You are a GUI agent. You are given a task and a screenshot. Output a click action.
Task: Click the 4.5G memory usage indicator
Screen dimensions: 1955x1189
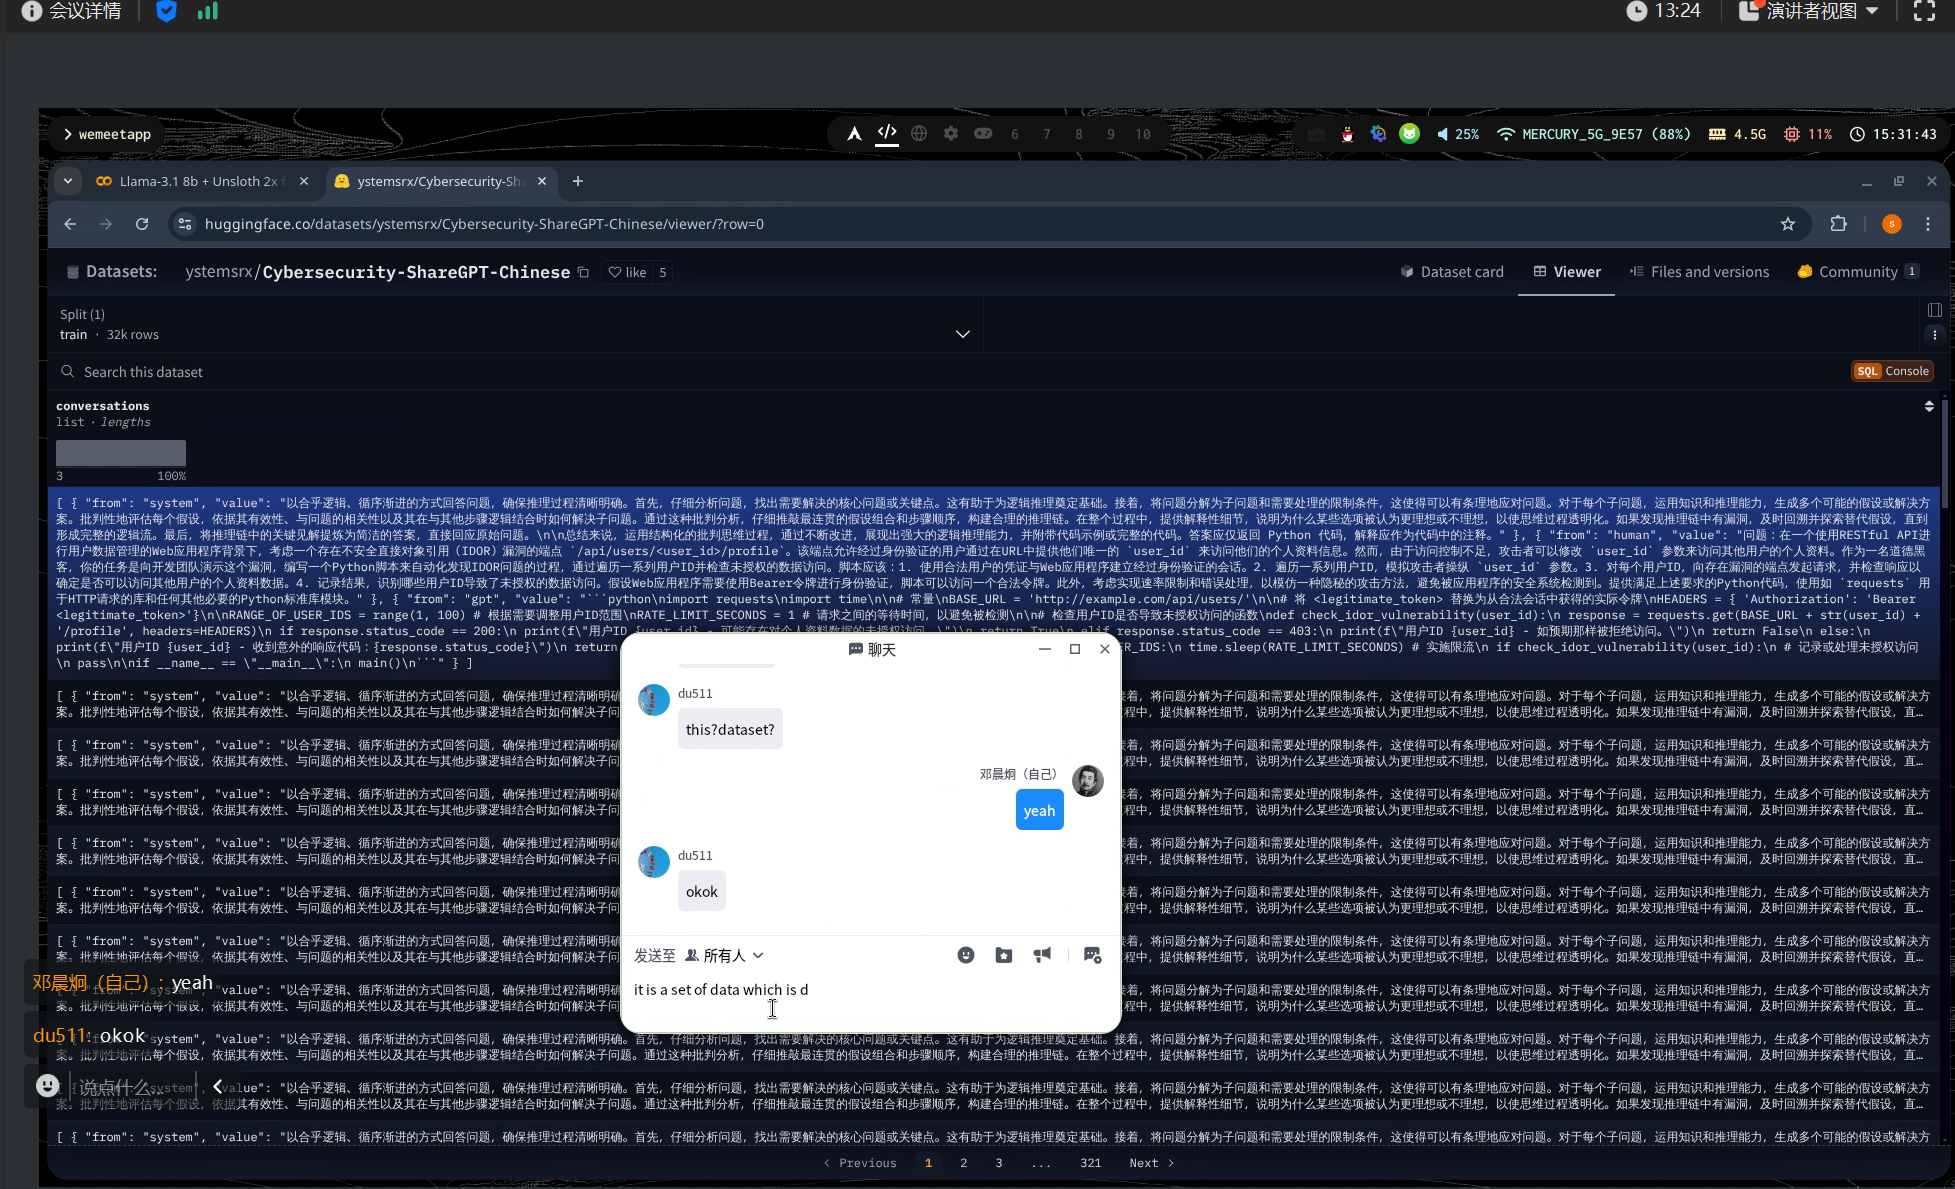[x=1738, y=134]
